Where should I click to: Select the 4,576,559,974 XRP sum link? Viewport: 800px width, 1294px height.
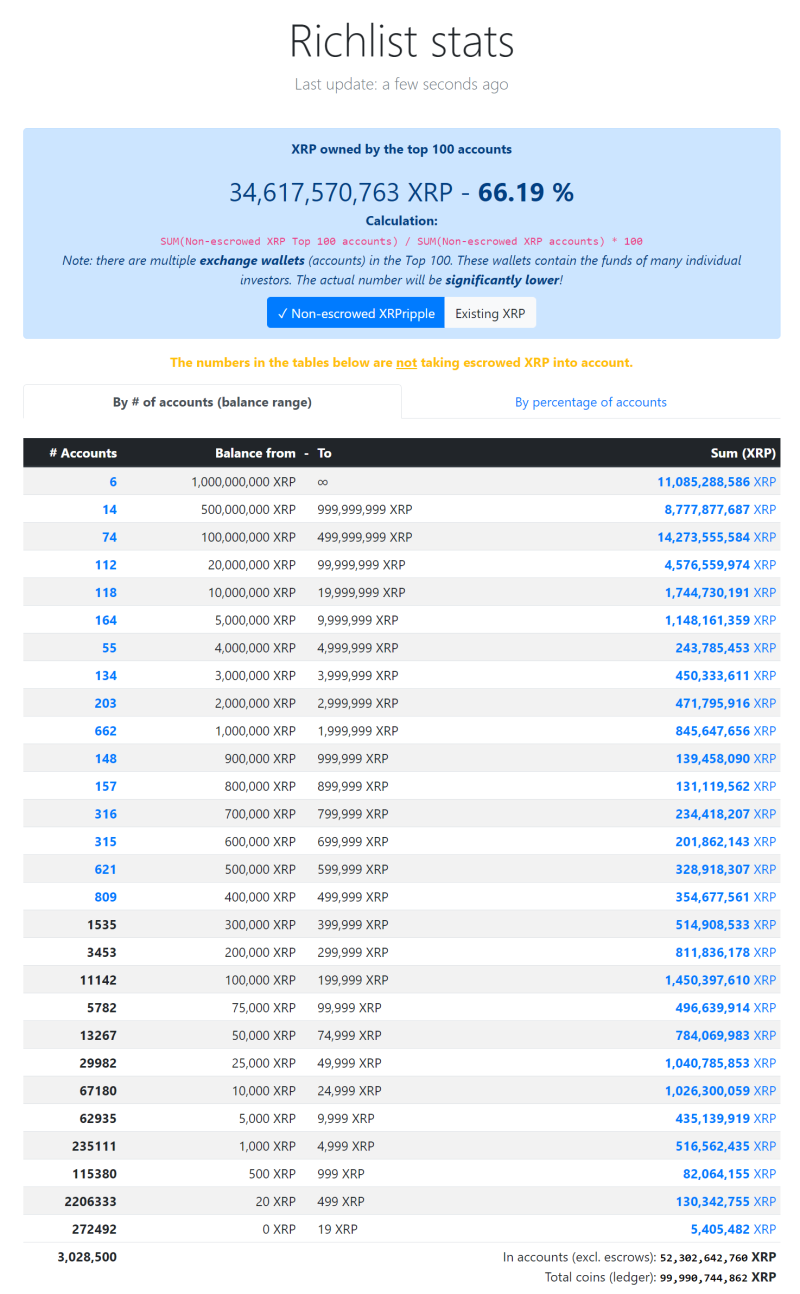720,565
